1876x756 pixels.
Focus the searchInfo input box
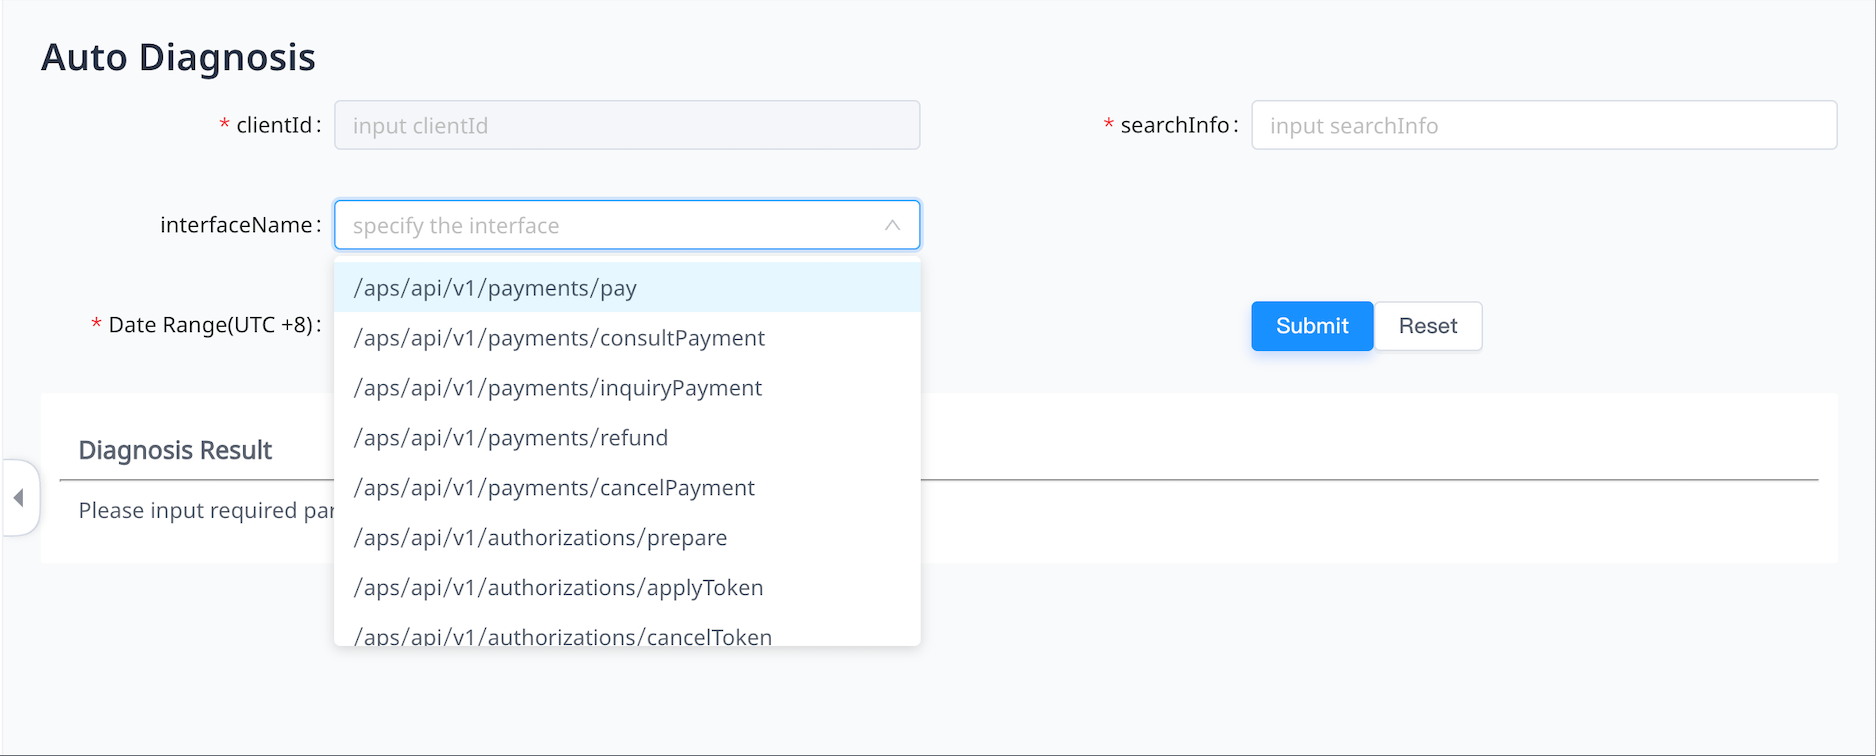pos(1543,126)
